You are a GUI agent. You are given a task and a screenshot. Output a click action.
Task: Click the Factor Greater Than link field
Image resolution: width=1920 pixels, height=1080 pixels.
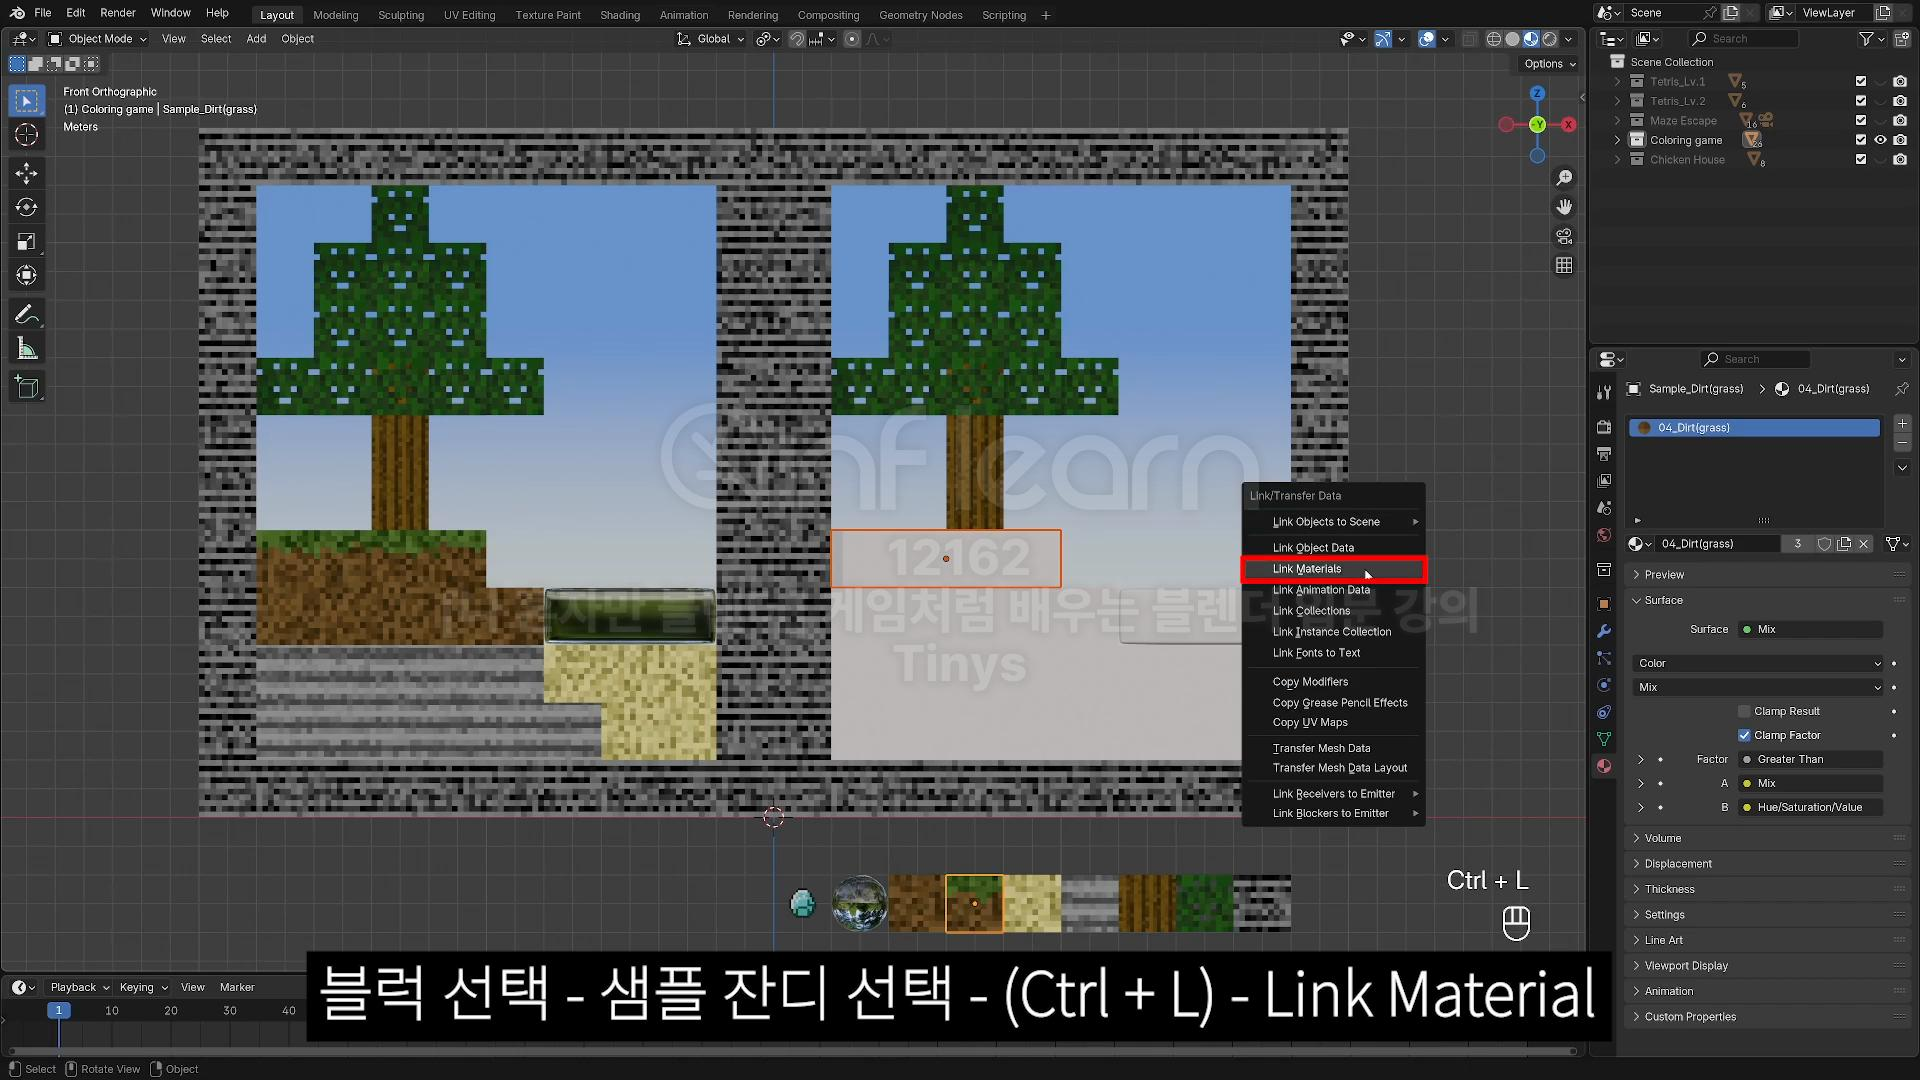pos(1811,759)
